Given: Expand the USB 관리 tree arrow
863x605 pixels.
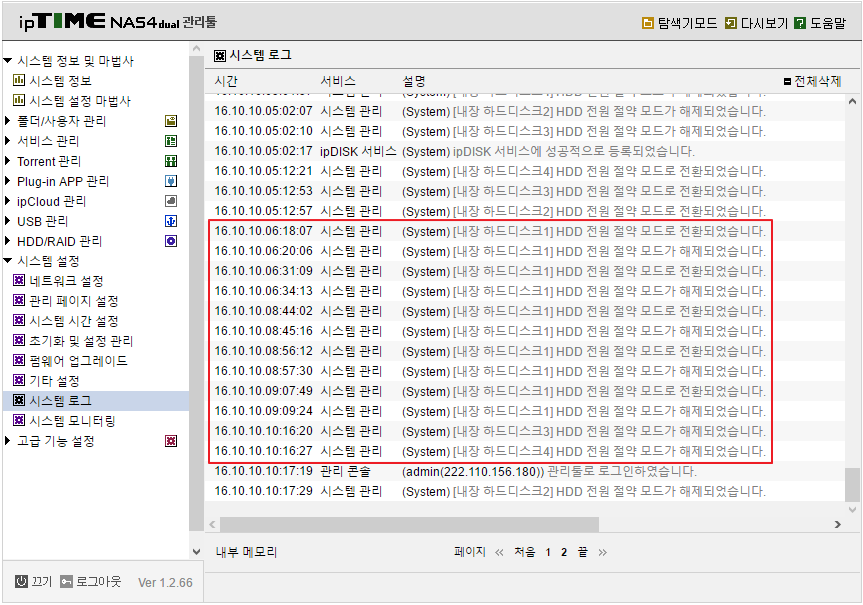Looking at the screenshot, I should 8,221.
